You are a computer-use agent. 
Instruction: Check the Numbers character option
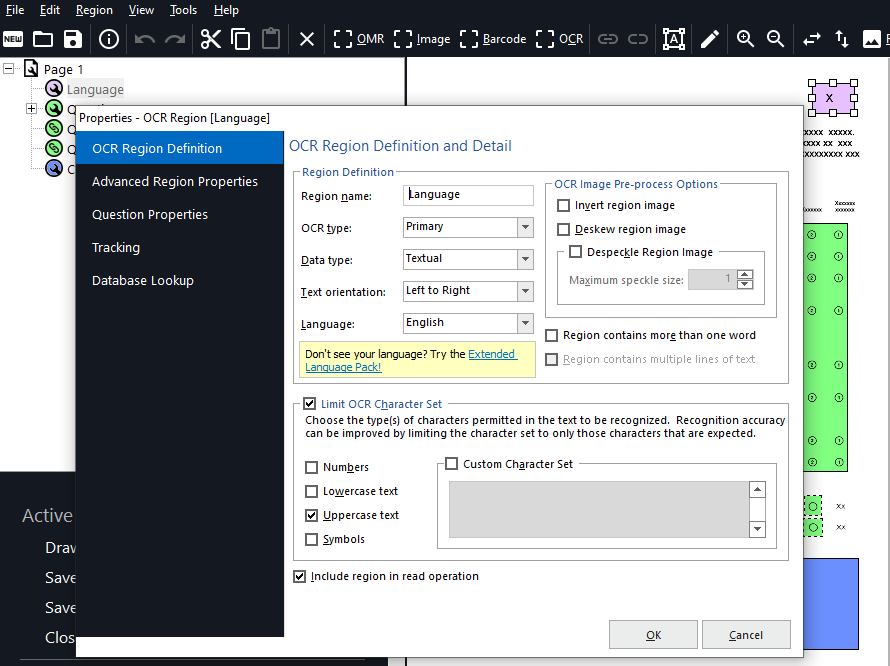[x=311, y=467]
